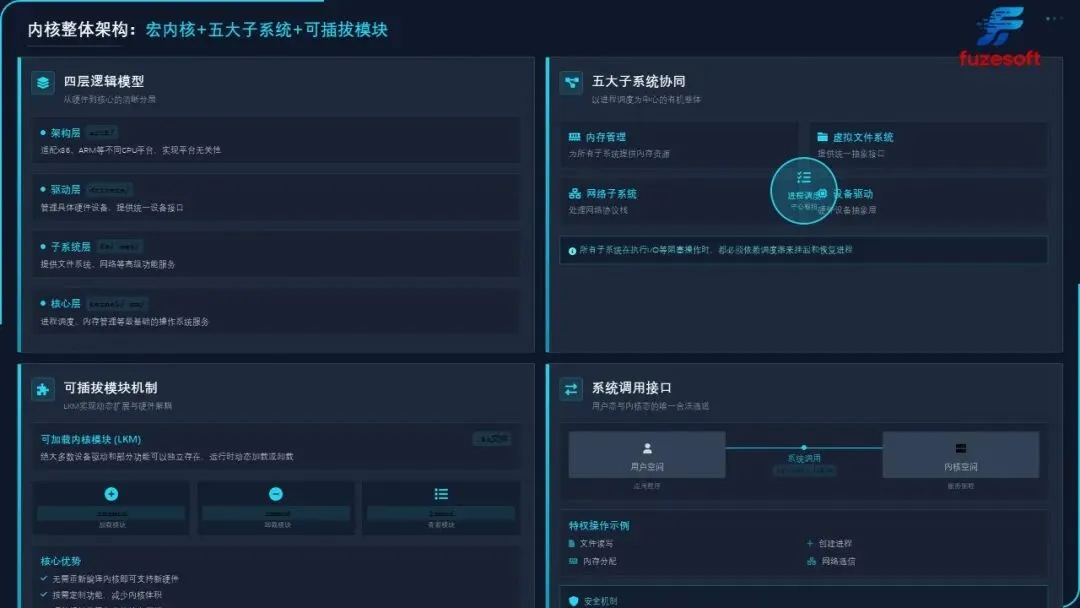
Task: Click the puzzle piece icon beside 可插拔模块机制
Action: 43,389
